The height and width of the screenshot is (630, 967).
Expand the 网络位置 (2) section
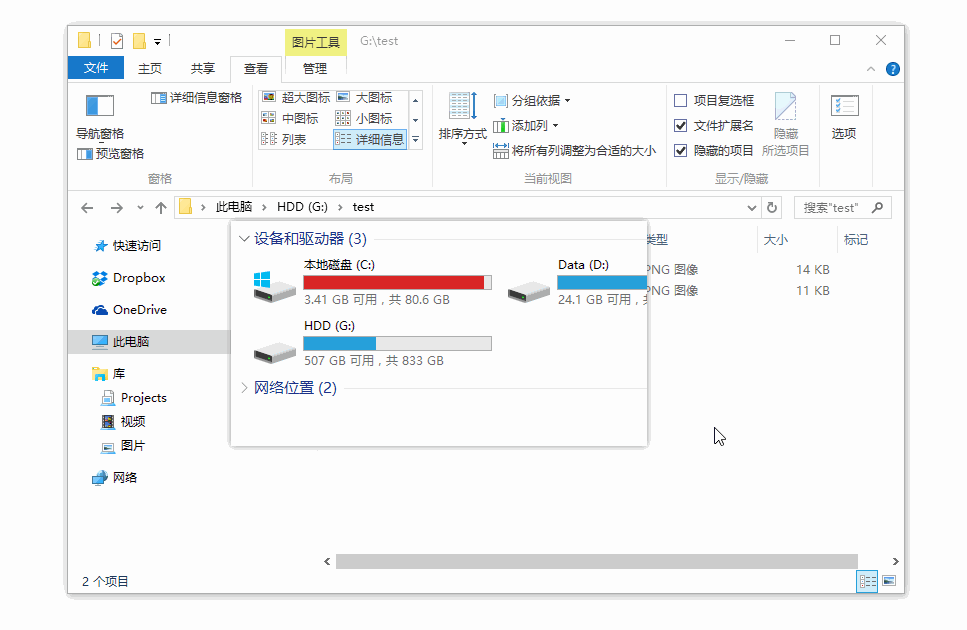[243, 388]
